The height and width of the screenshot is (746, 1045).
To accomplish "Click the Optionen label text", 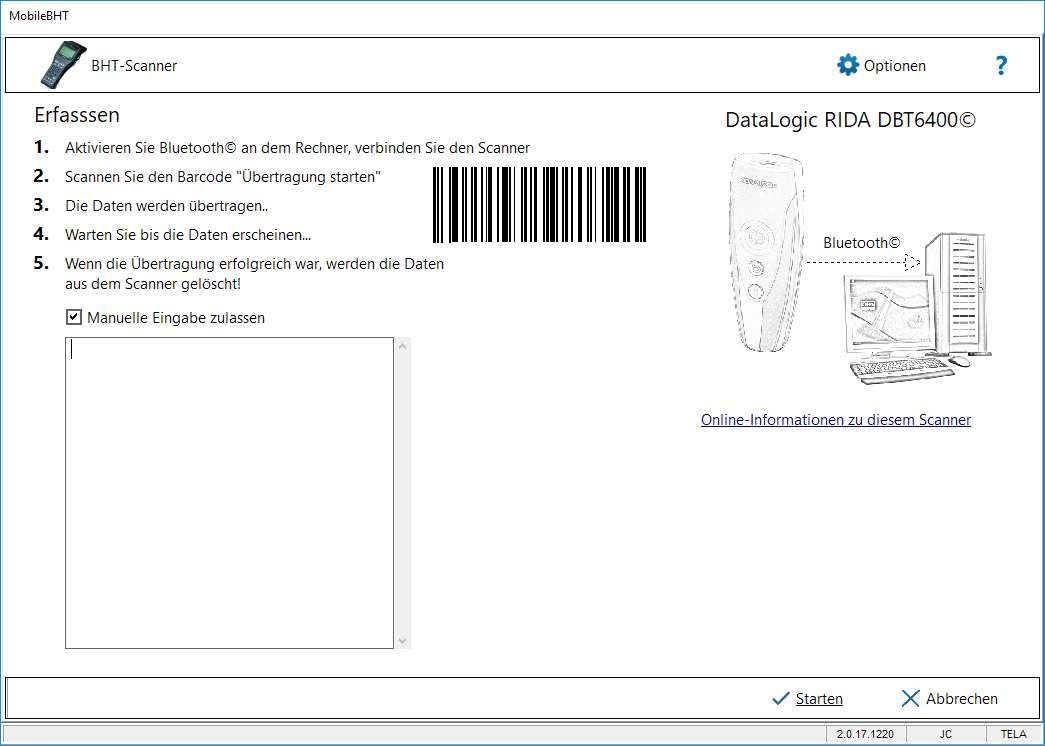I will point(894,66).
